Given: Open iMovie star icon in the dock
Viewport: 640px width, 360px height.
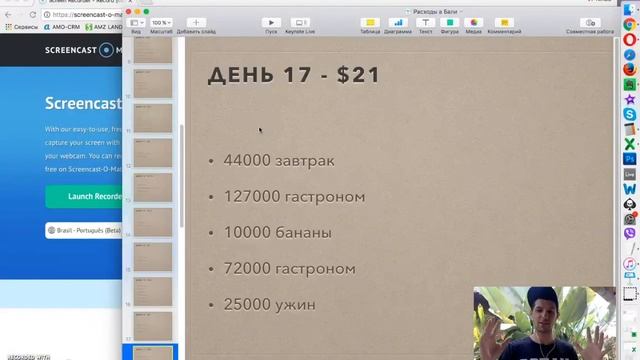Looking at the screenshot, I should 629,99.
